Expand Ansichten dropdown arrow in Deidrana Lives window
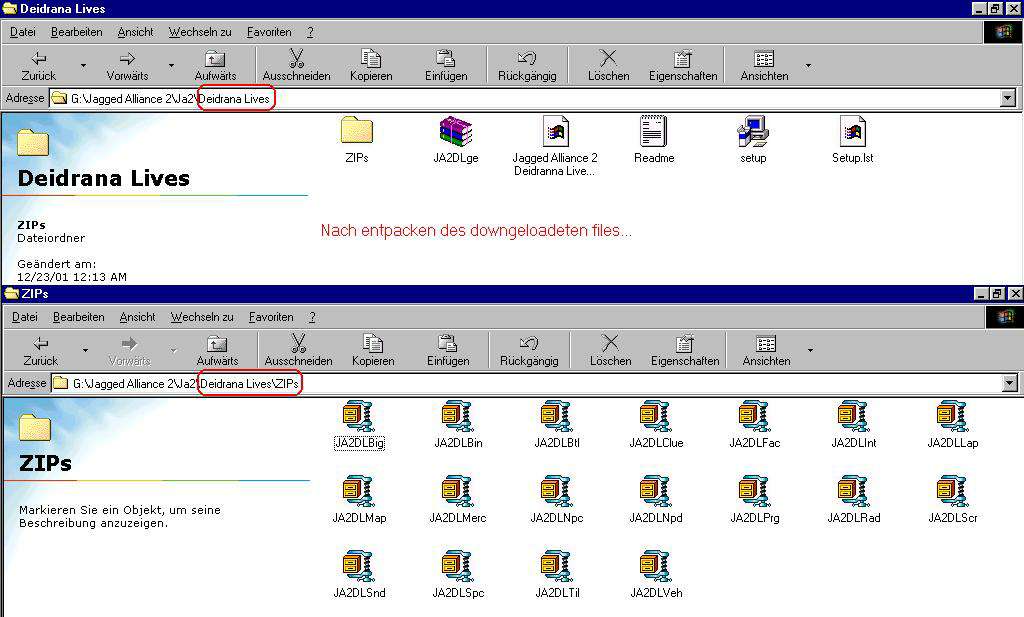The image size is (1024, 617). point(808,66)
